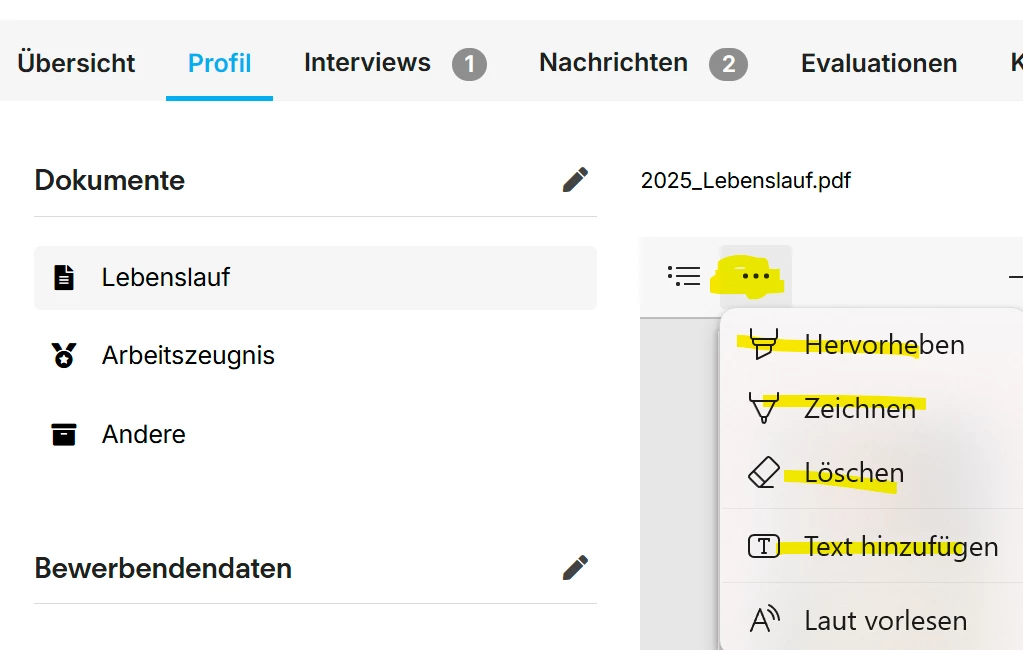This screenshot has height=650, width=1023.
Task: Go to the Nachrichten tab
Action: pos(613,63)
